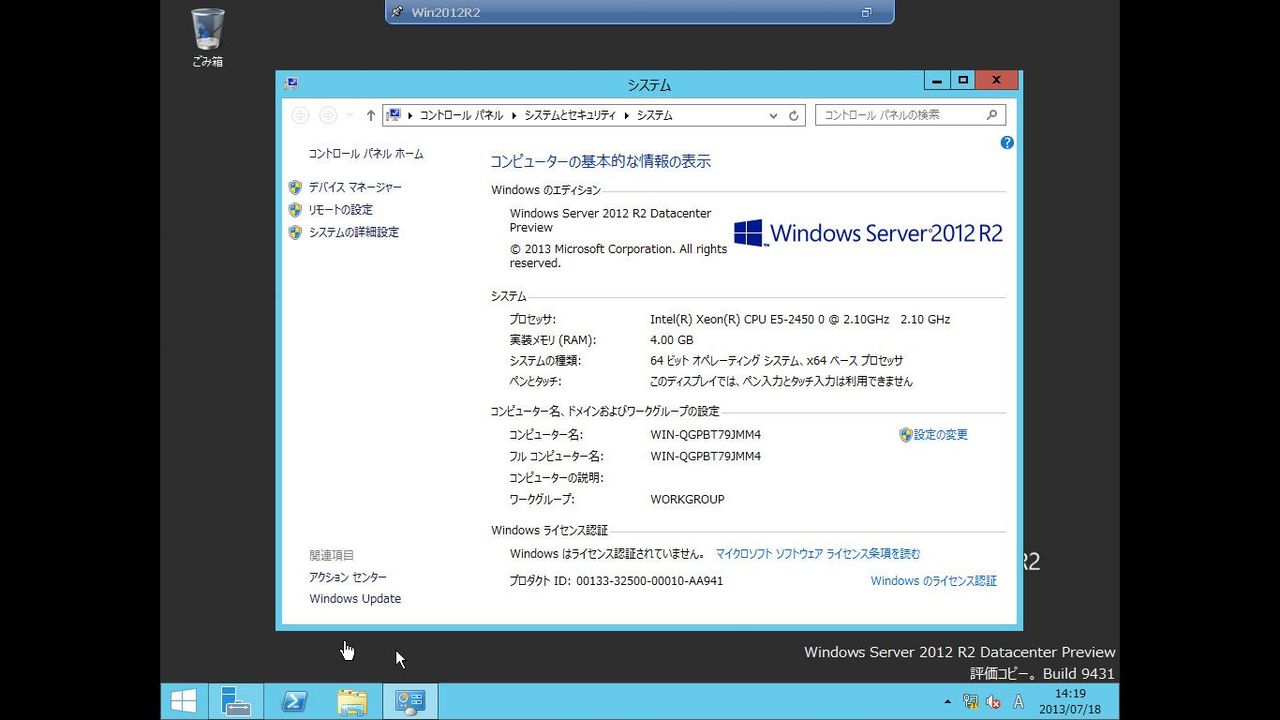Refresh the システム page
The width and height of the screenshot is (1280, 720).
[x=794, y=116]
